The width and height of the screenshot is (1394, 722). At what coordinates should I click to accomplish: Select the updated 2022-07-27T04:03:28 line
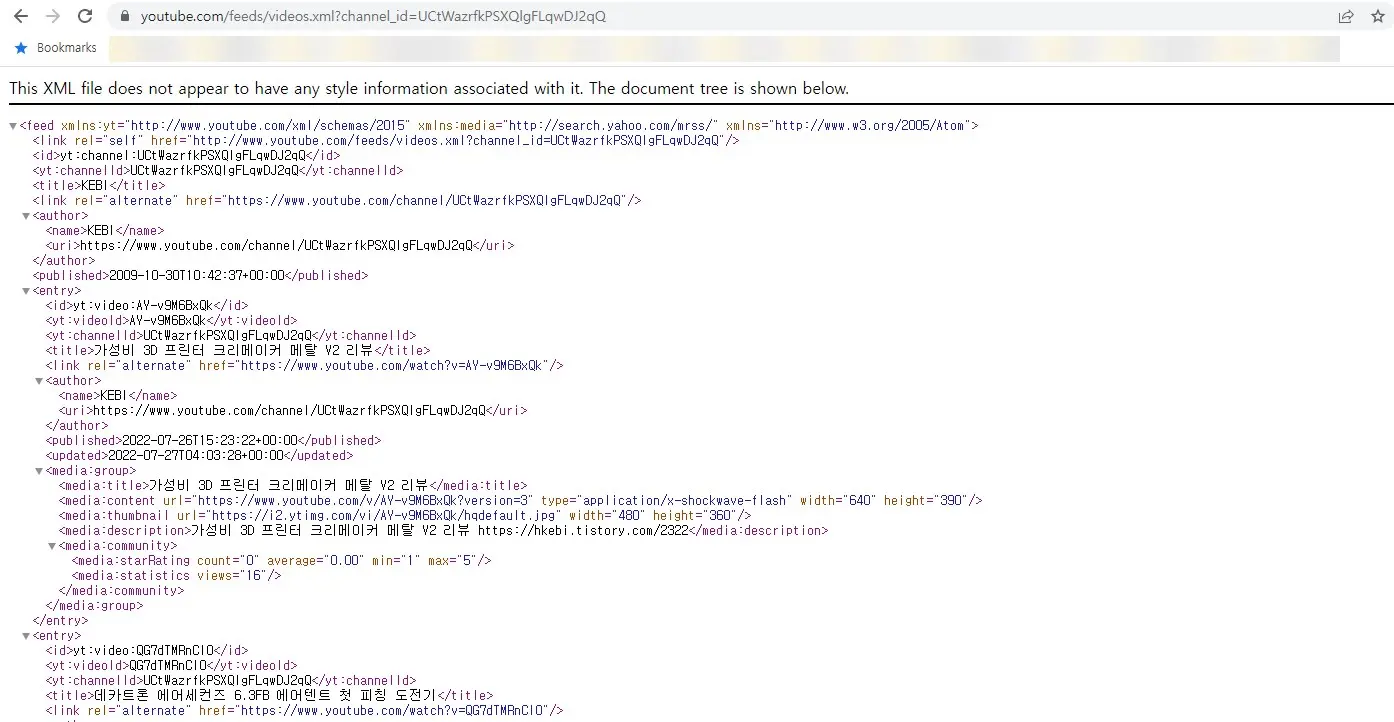click(x=199, y=456)
